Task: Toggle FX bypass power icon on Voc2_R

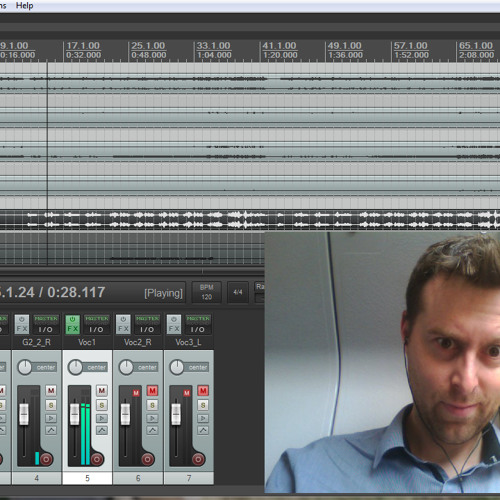Action: (123, 319)
